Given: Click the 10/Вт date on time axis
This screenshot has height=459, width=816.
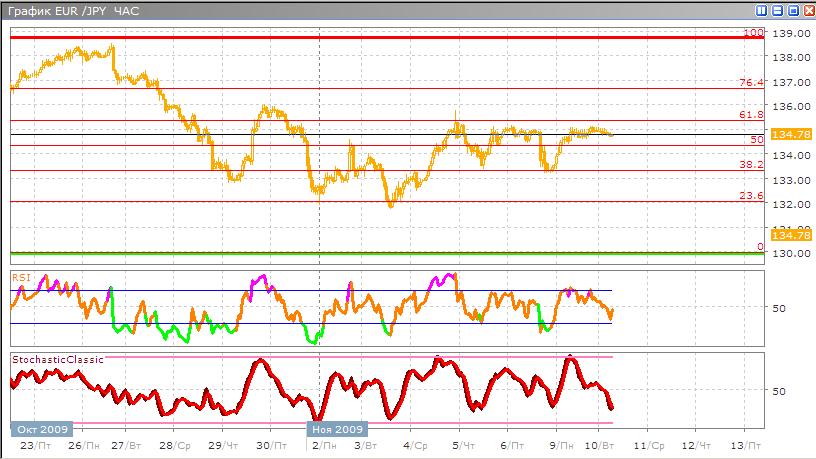Looking at the screenshot, I should tap(599, 443).
